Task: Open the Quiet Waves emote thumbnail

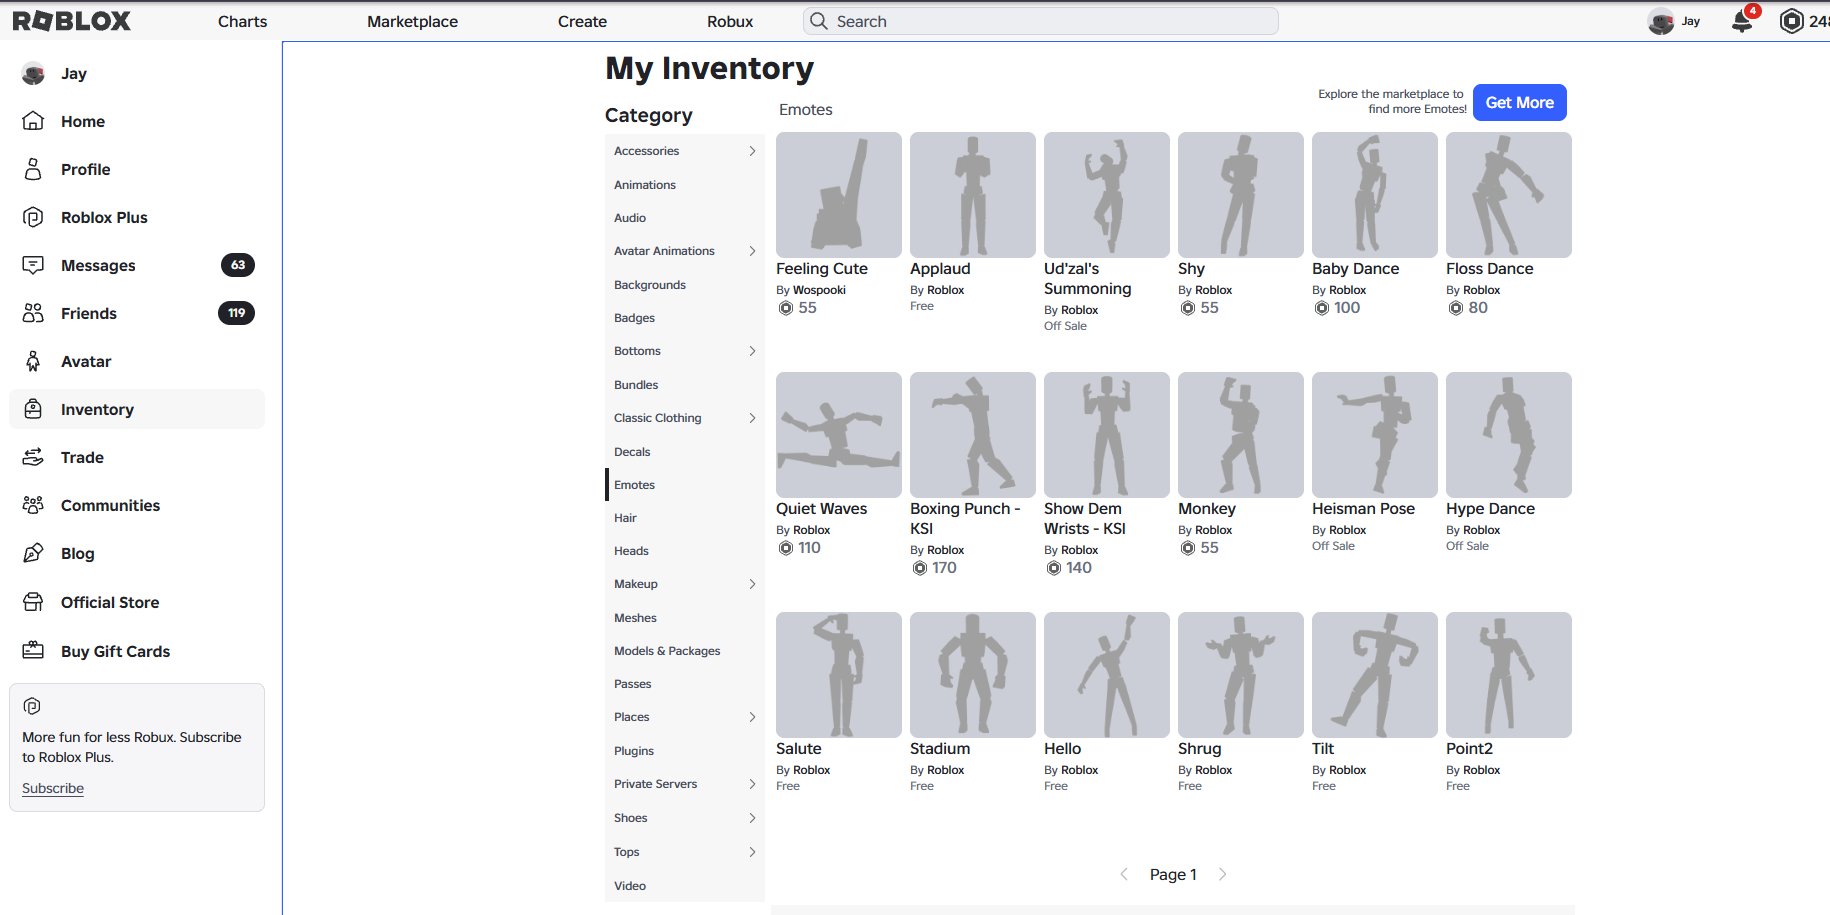Action: pos(838,435)
